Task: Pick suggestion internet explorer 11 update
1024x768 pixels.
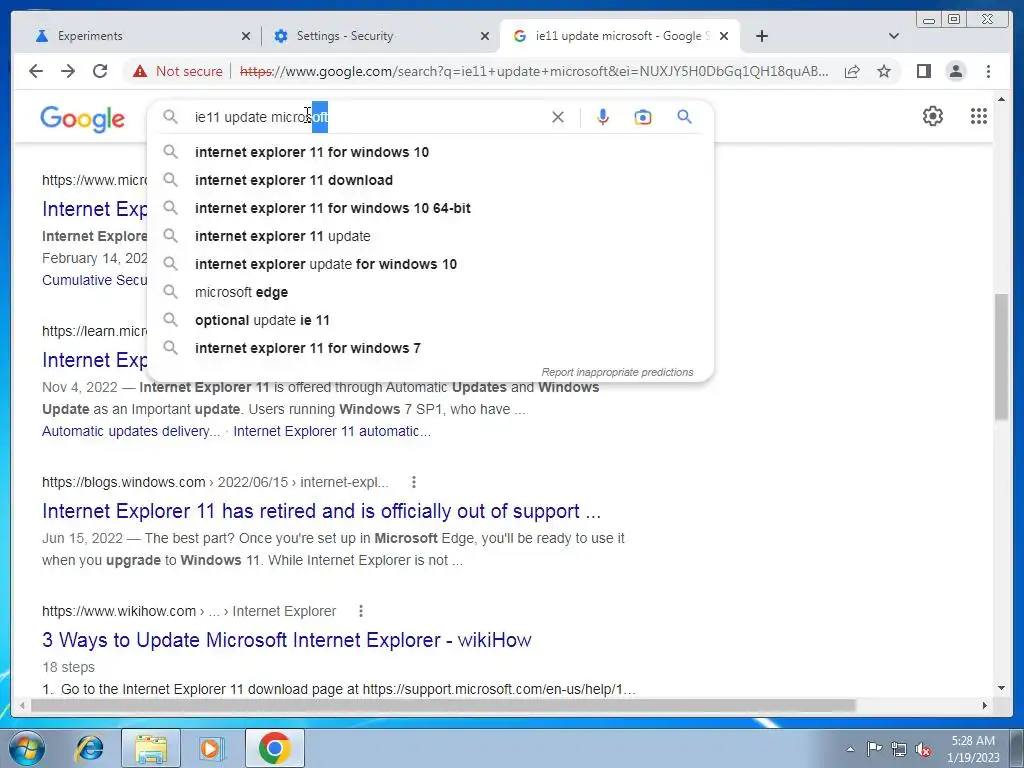Action: point(431,236)
